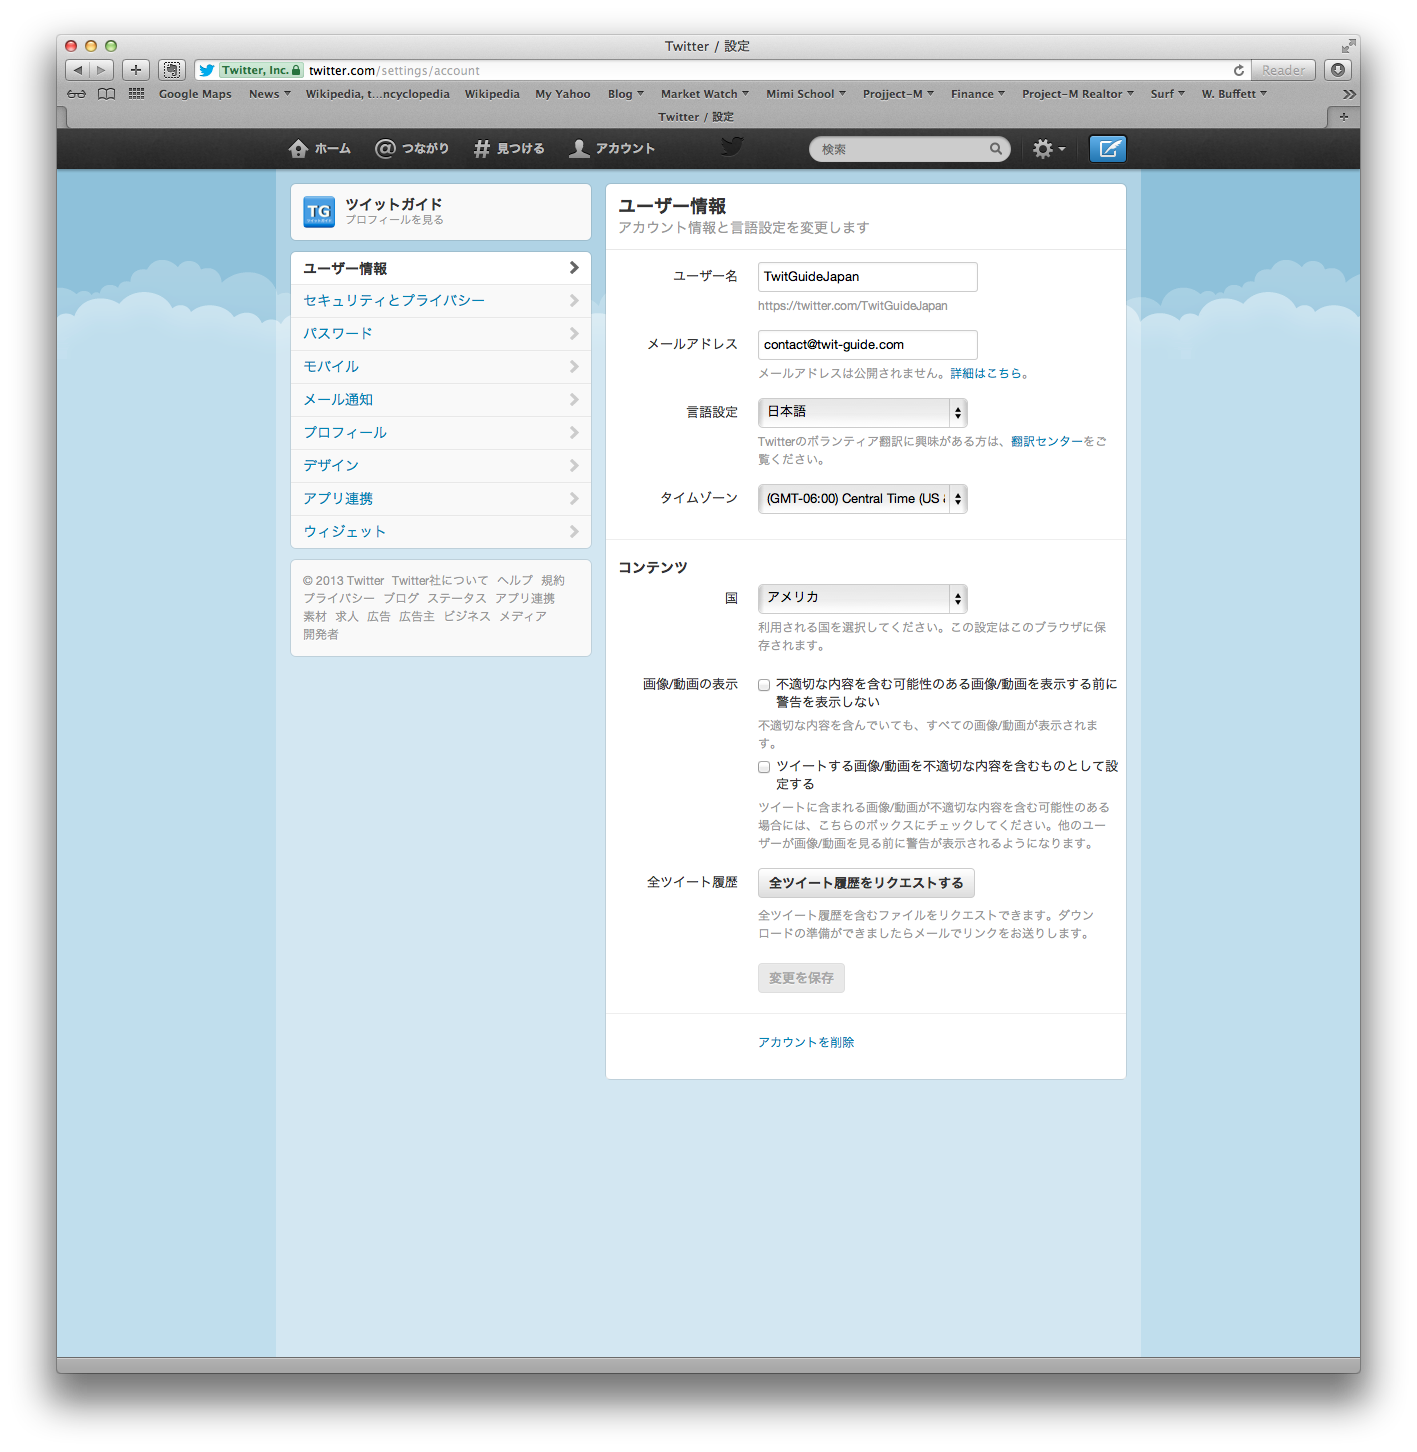Image resolution: width=1417 pixels, height=1452 pixels.
Task: Expand the Finance bookmarks folder
Action: [978, 94]
